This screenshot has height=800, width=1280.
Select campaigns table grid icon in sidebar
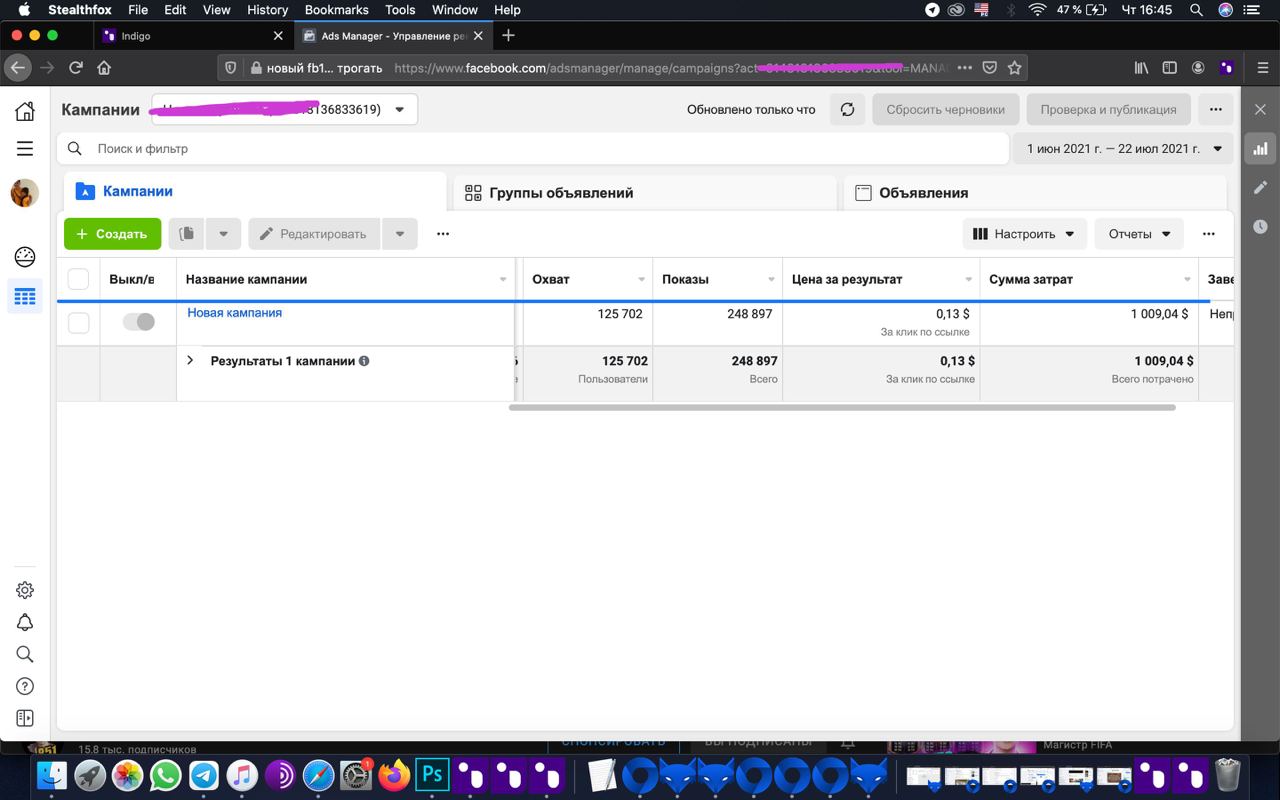25,296
